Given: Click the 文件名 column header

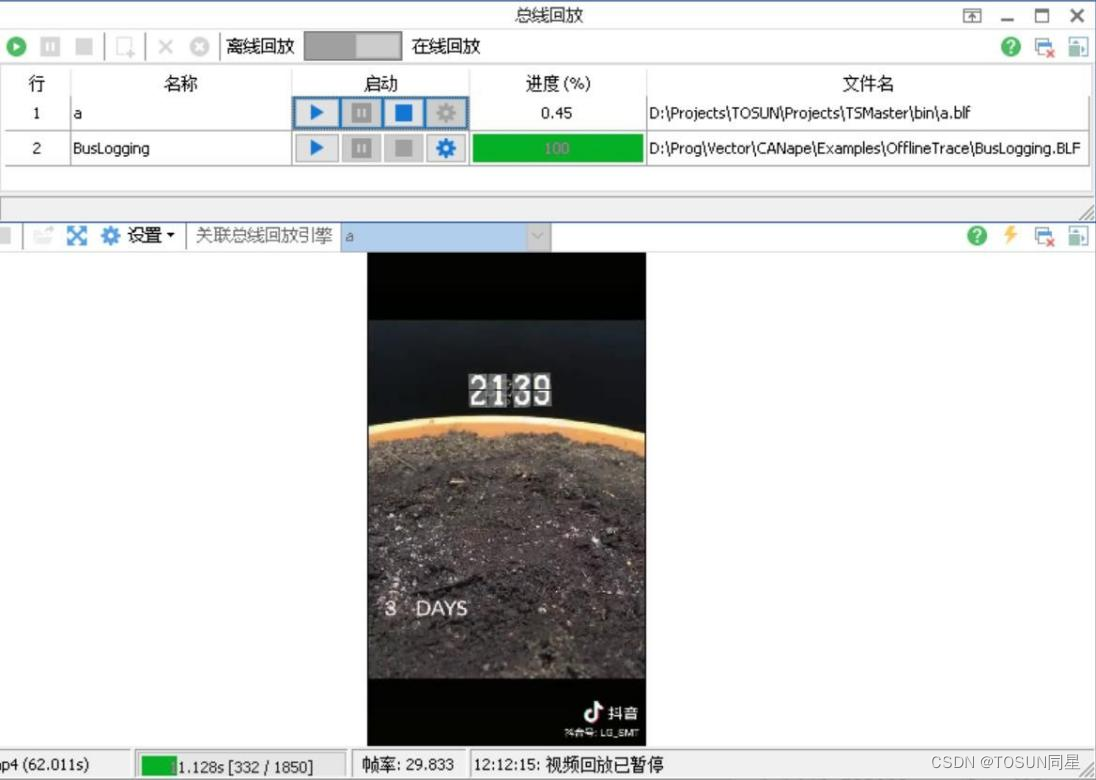Looking at the screenshot, I should (867, 83).
